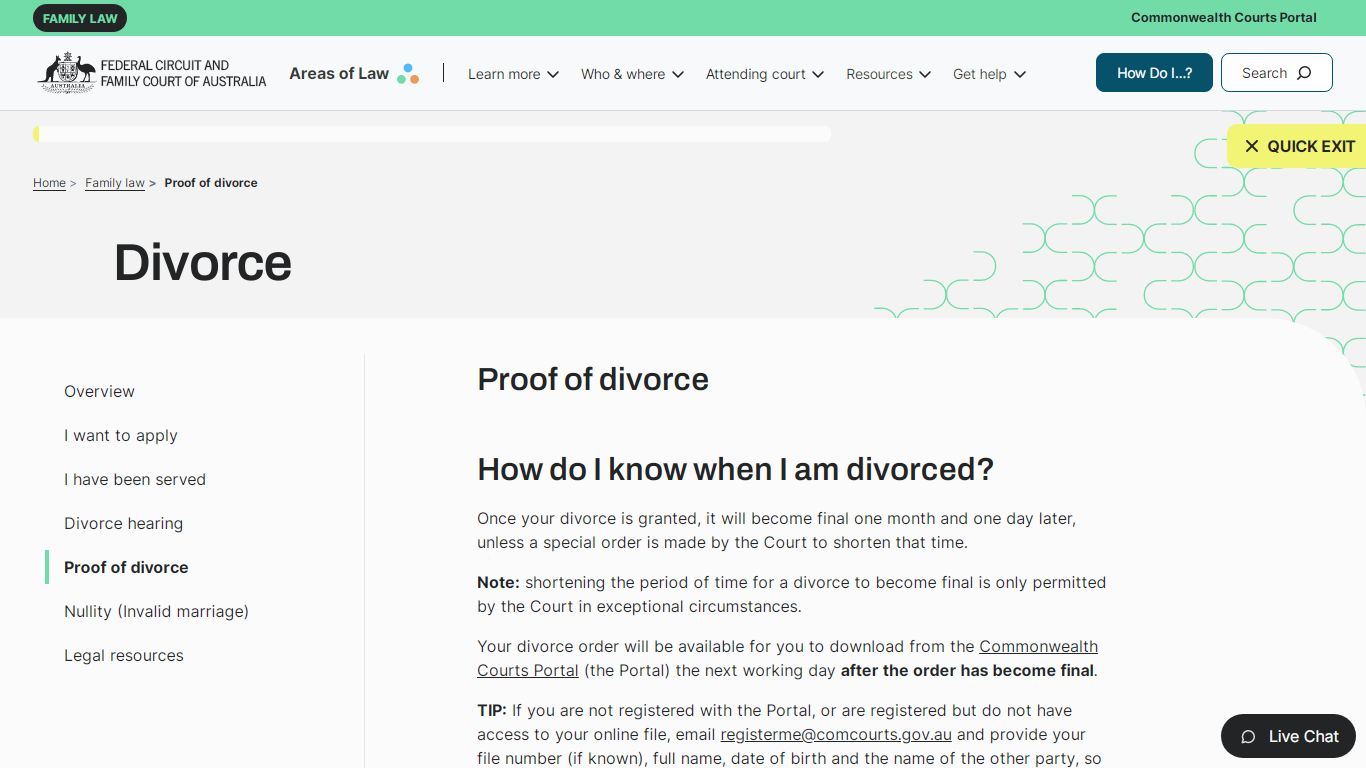Go to Home breadcrumb link

pos(49,183)
